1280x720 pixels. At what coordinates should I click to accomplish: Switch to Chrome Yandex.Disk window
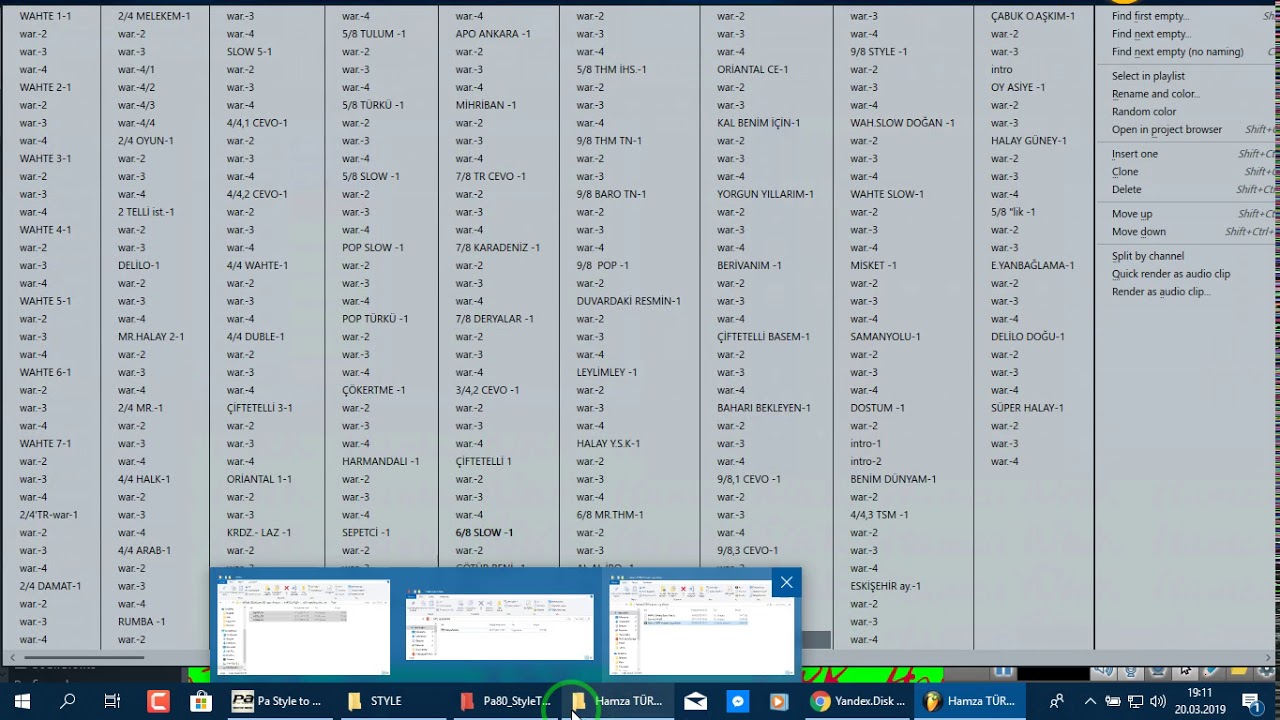pos(858,701)
